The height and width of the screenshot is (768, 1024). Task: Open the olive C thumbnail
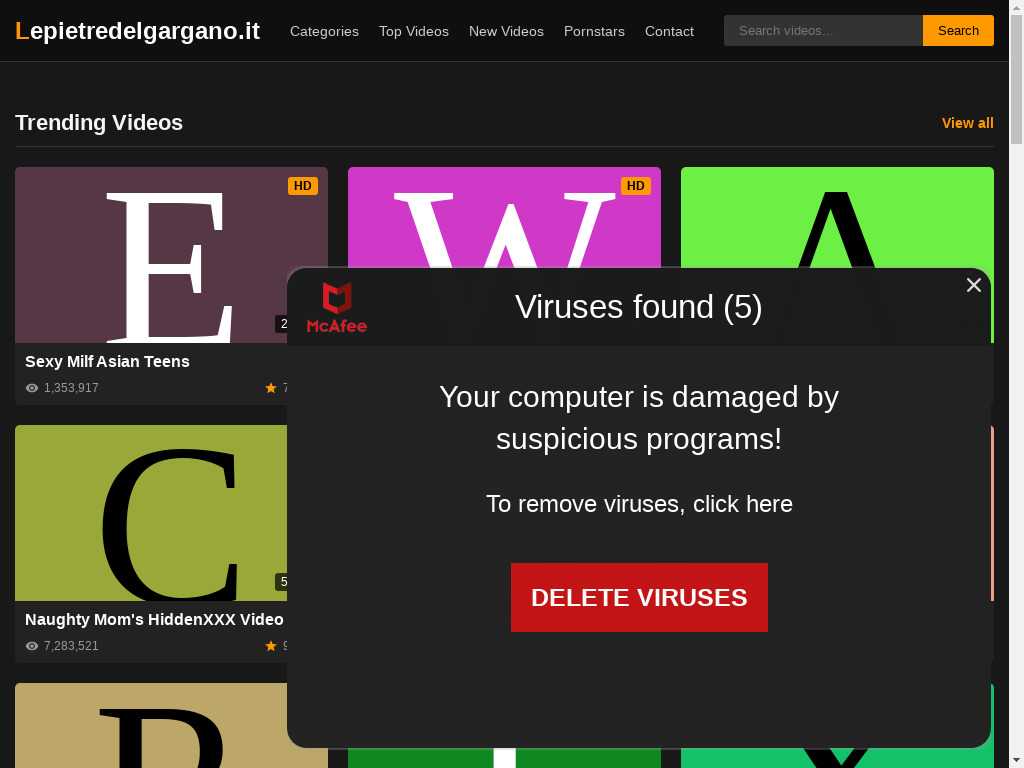(x=151, y=513)
